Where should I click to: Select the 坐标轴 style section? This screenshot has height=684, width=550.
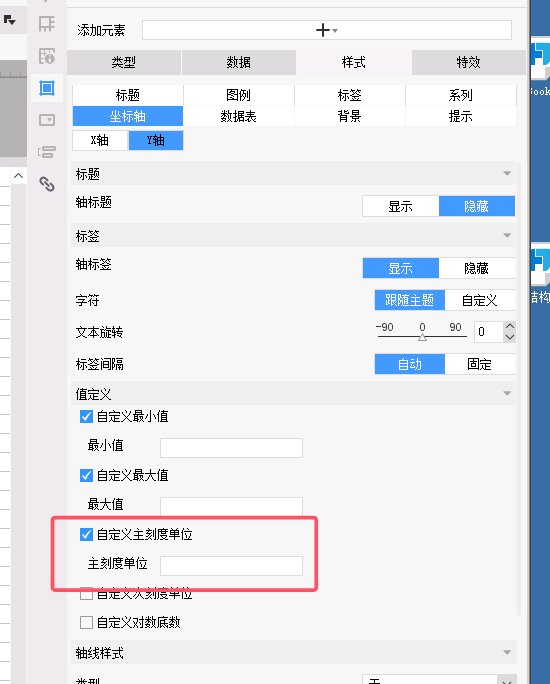pyautogui.click(x=128, y=116)
